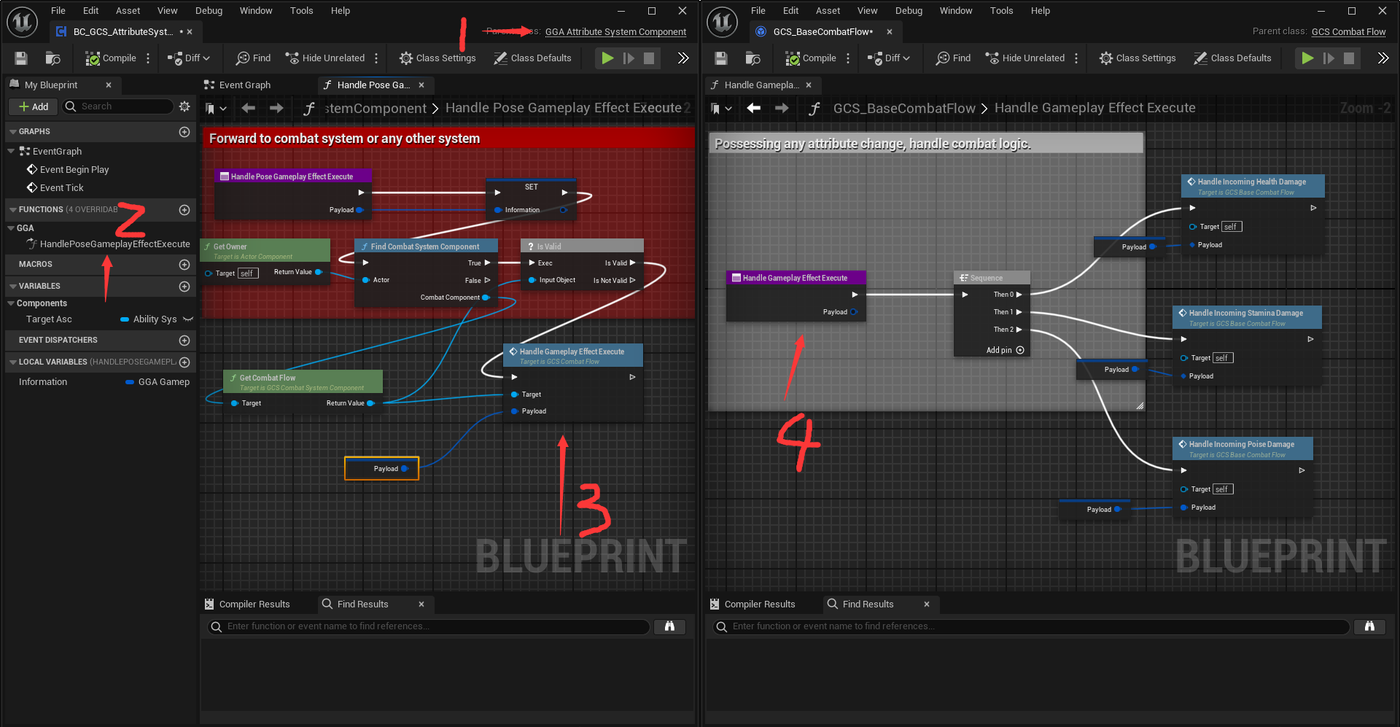This screenshot has height=727, width=1400.
Task: Compile GCS_BaseCombatFlow in right window
Action: pyautogui.click(x=811, y=58)
